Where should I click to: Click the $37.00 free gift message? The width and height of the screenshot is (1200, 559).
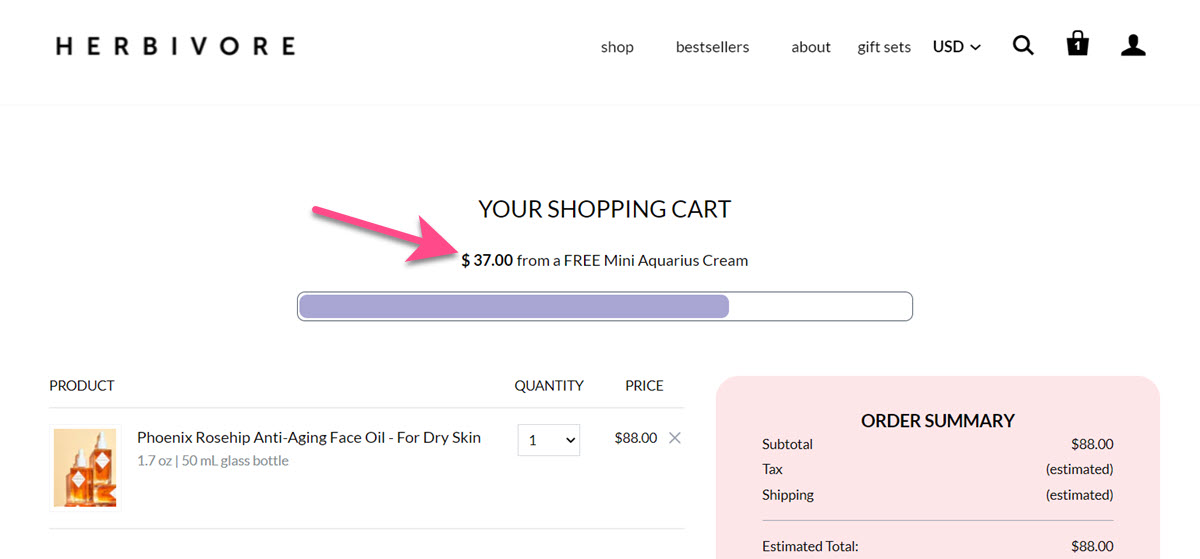tap(604, 261)
